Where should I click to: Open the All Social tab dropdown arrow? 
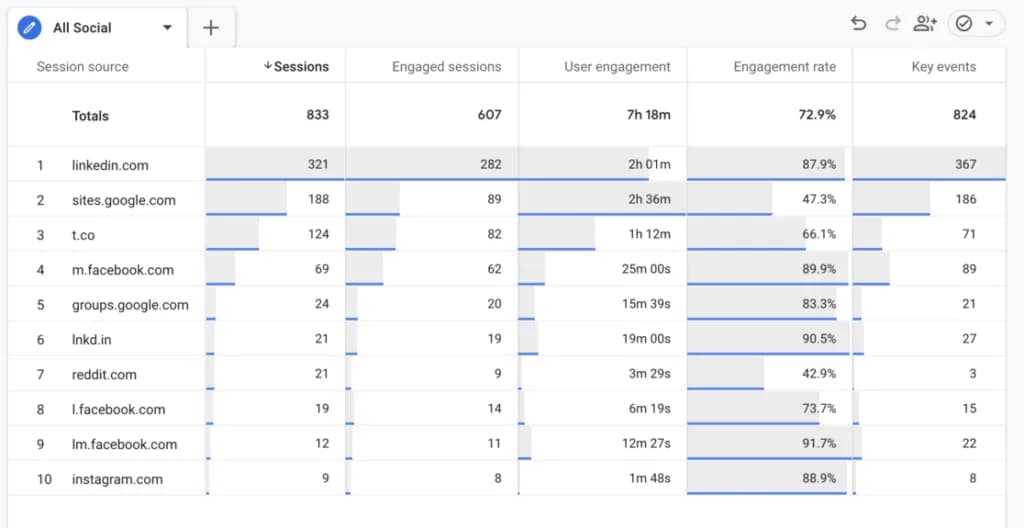167,28
